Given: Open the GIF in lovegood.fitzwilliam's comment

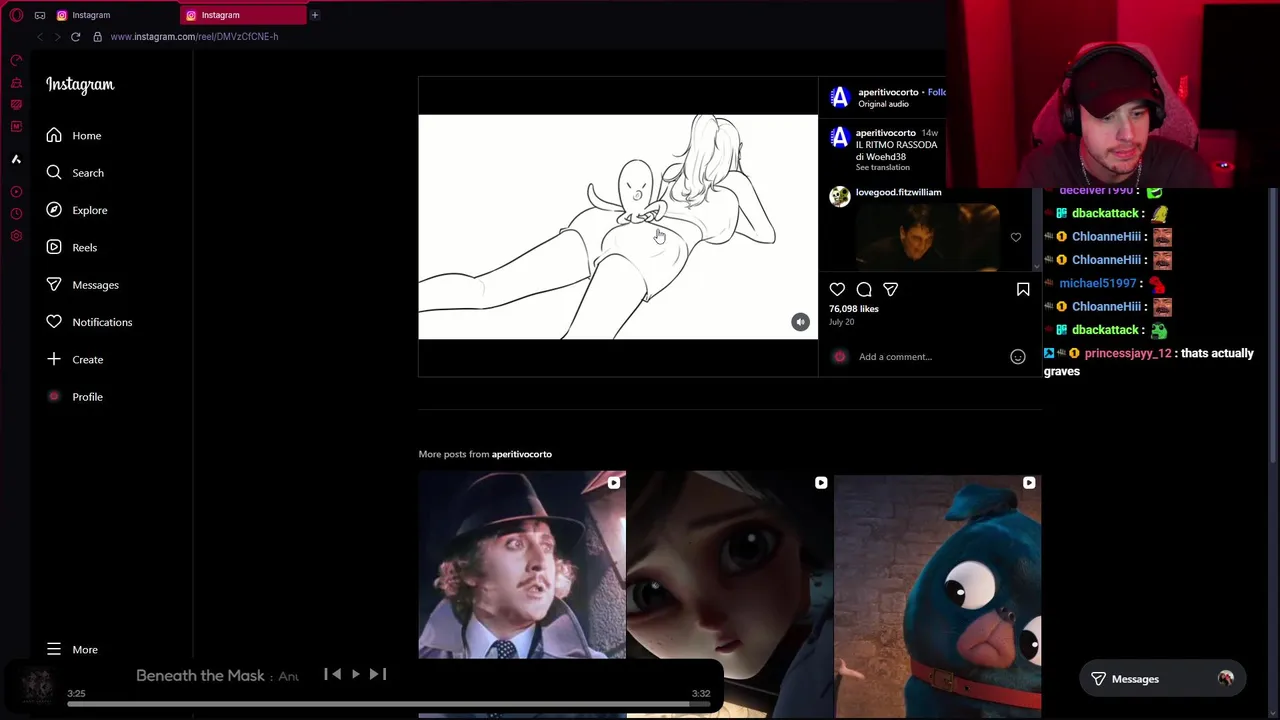Looking at the screenshot, I should 928,237.
